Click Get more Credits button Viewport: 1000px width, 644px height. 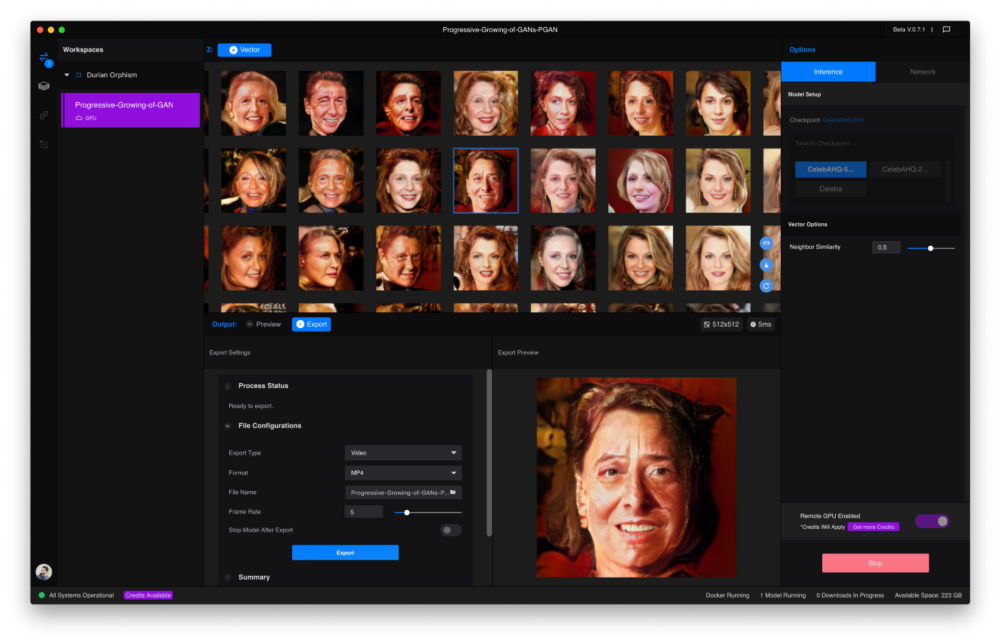point(873,527)
